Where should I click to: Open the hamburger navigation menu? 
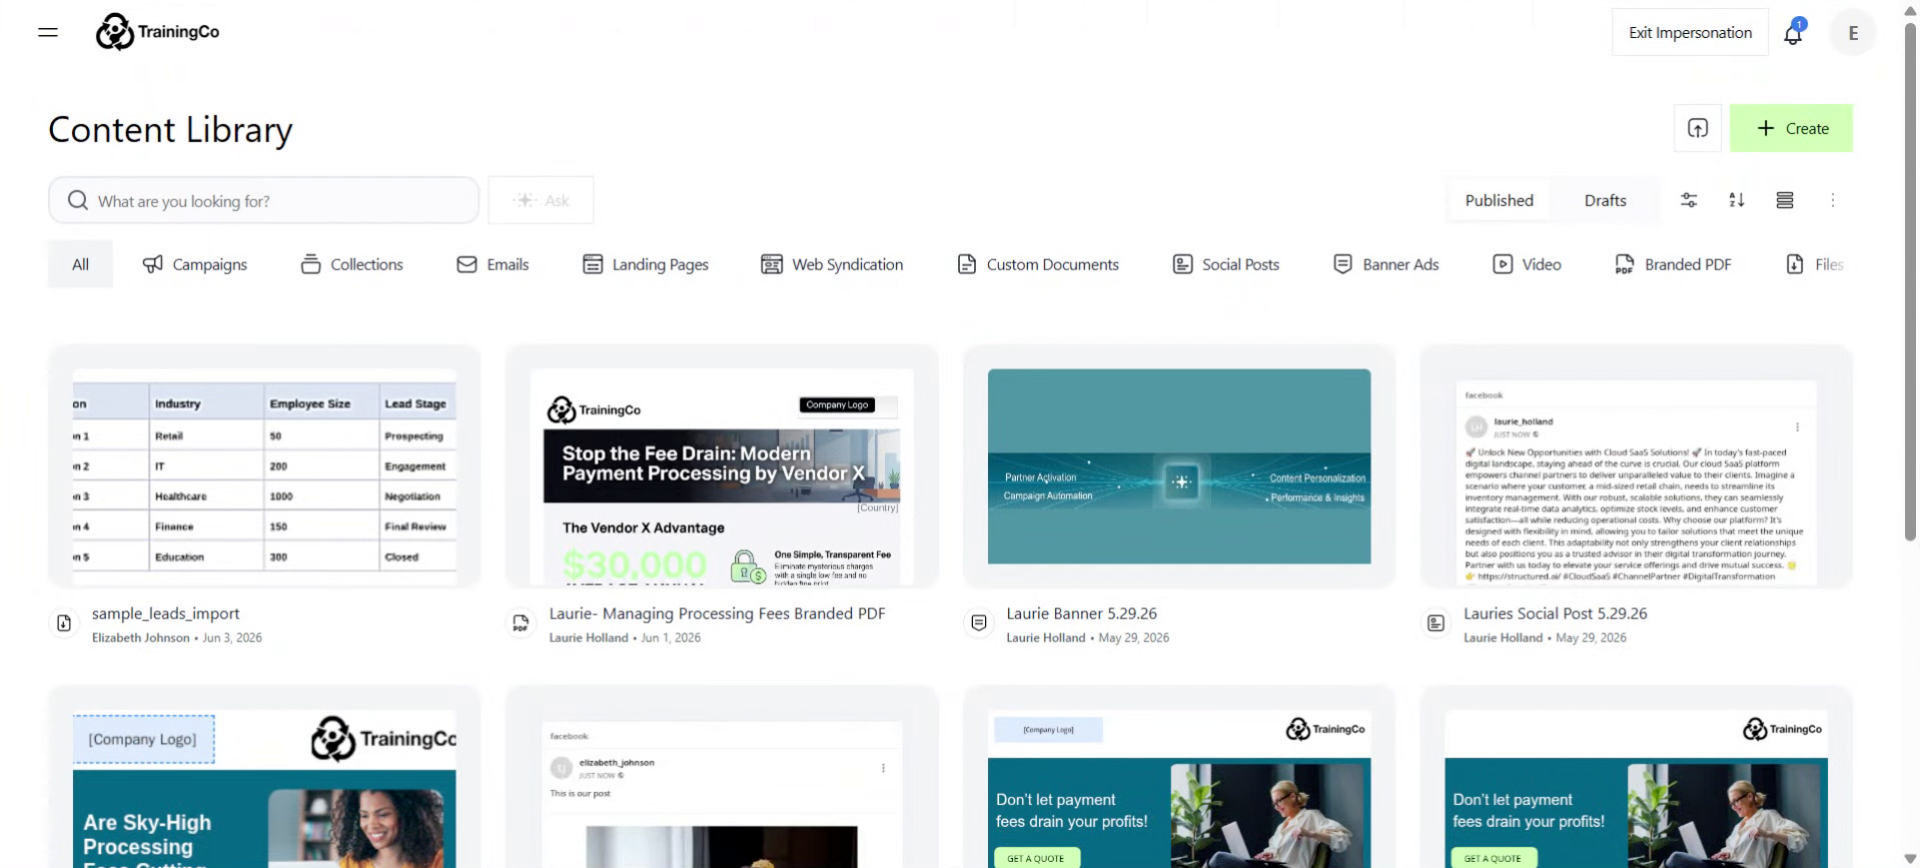[x=48, y=32]
